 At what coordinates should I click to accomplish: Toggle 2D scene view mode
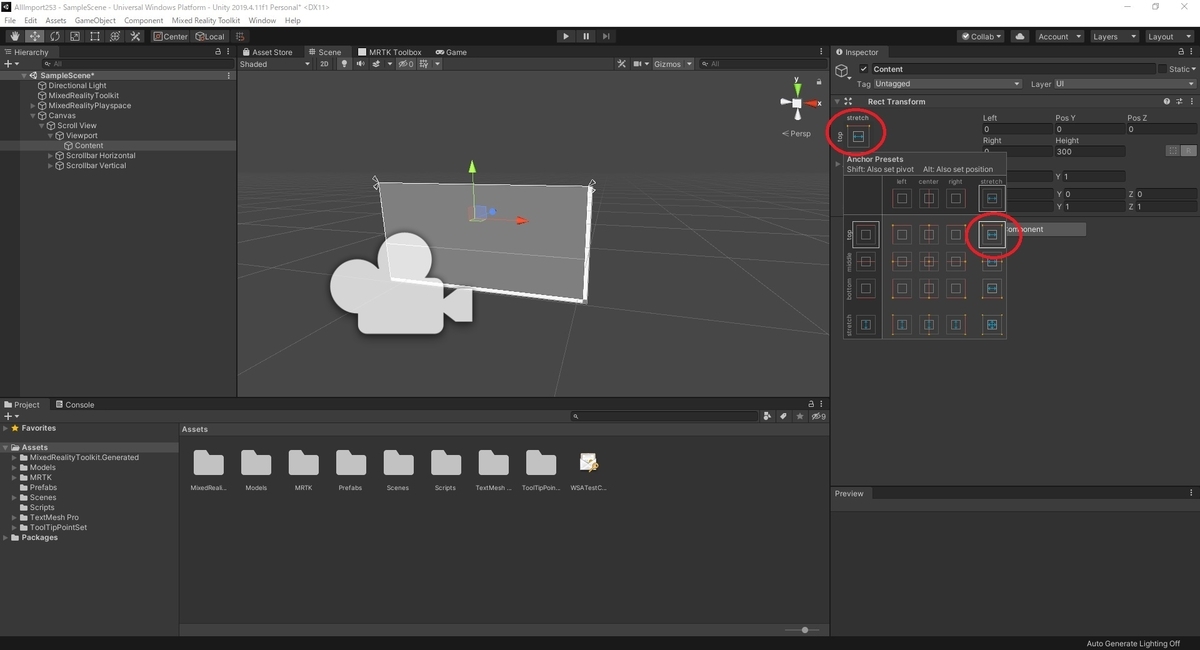tap(324, 64)
